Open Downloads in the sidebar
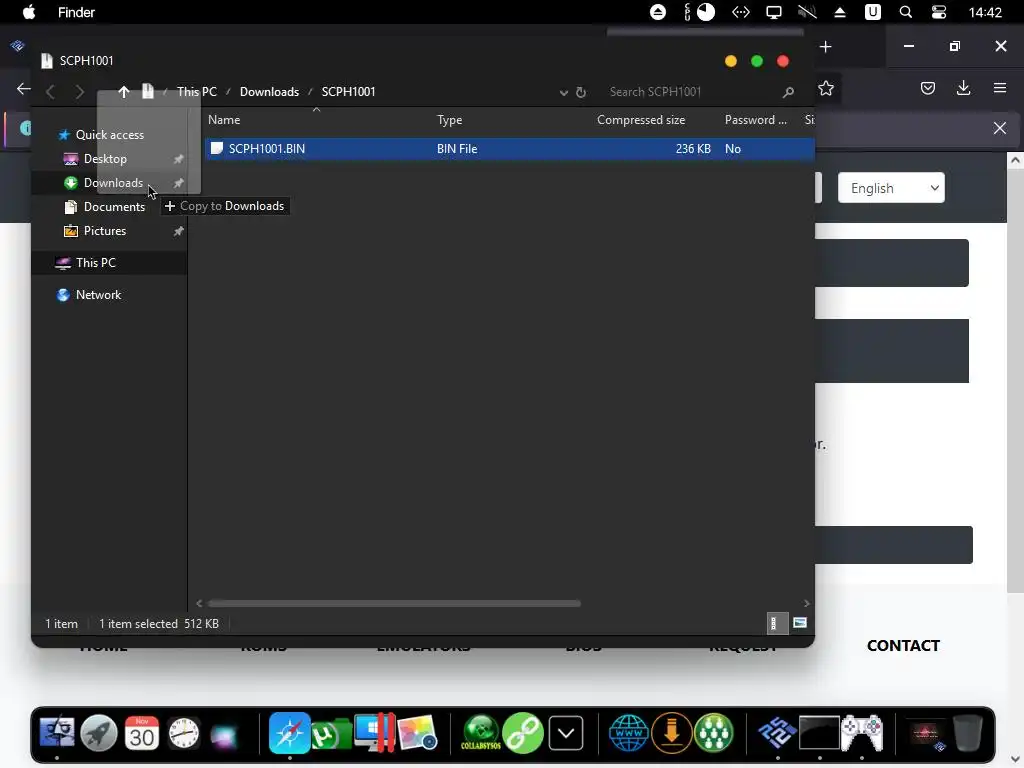Image resolution: width=1024 pixels, height=768 pixels. pos(112,183)
